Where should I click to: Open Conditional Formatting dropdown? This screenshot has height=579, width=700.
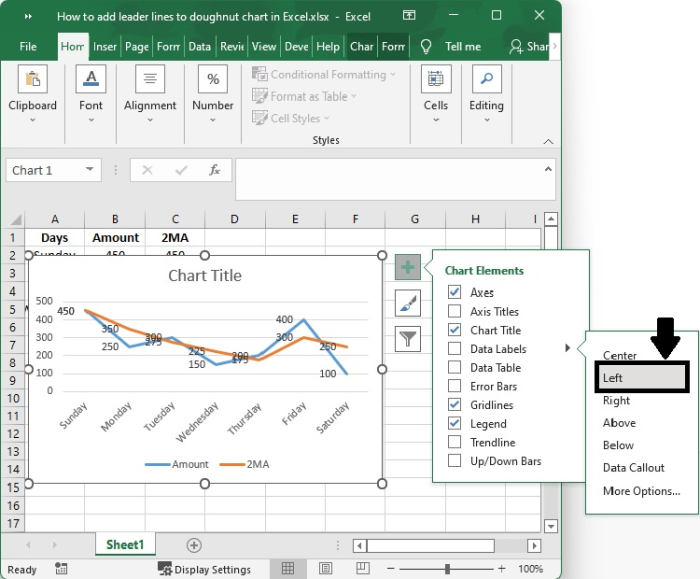pos(324,75)
